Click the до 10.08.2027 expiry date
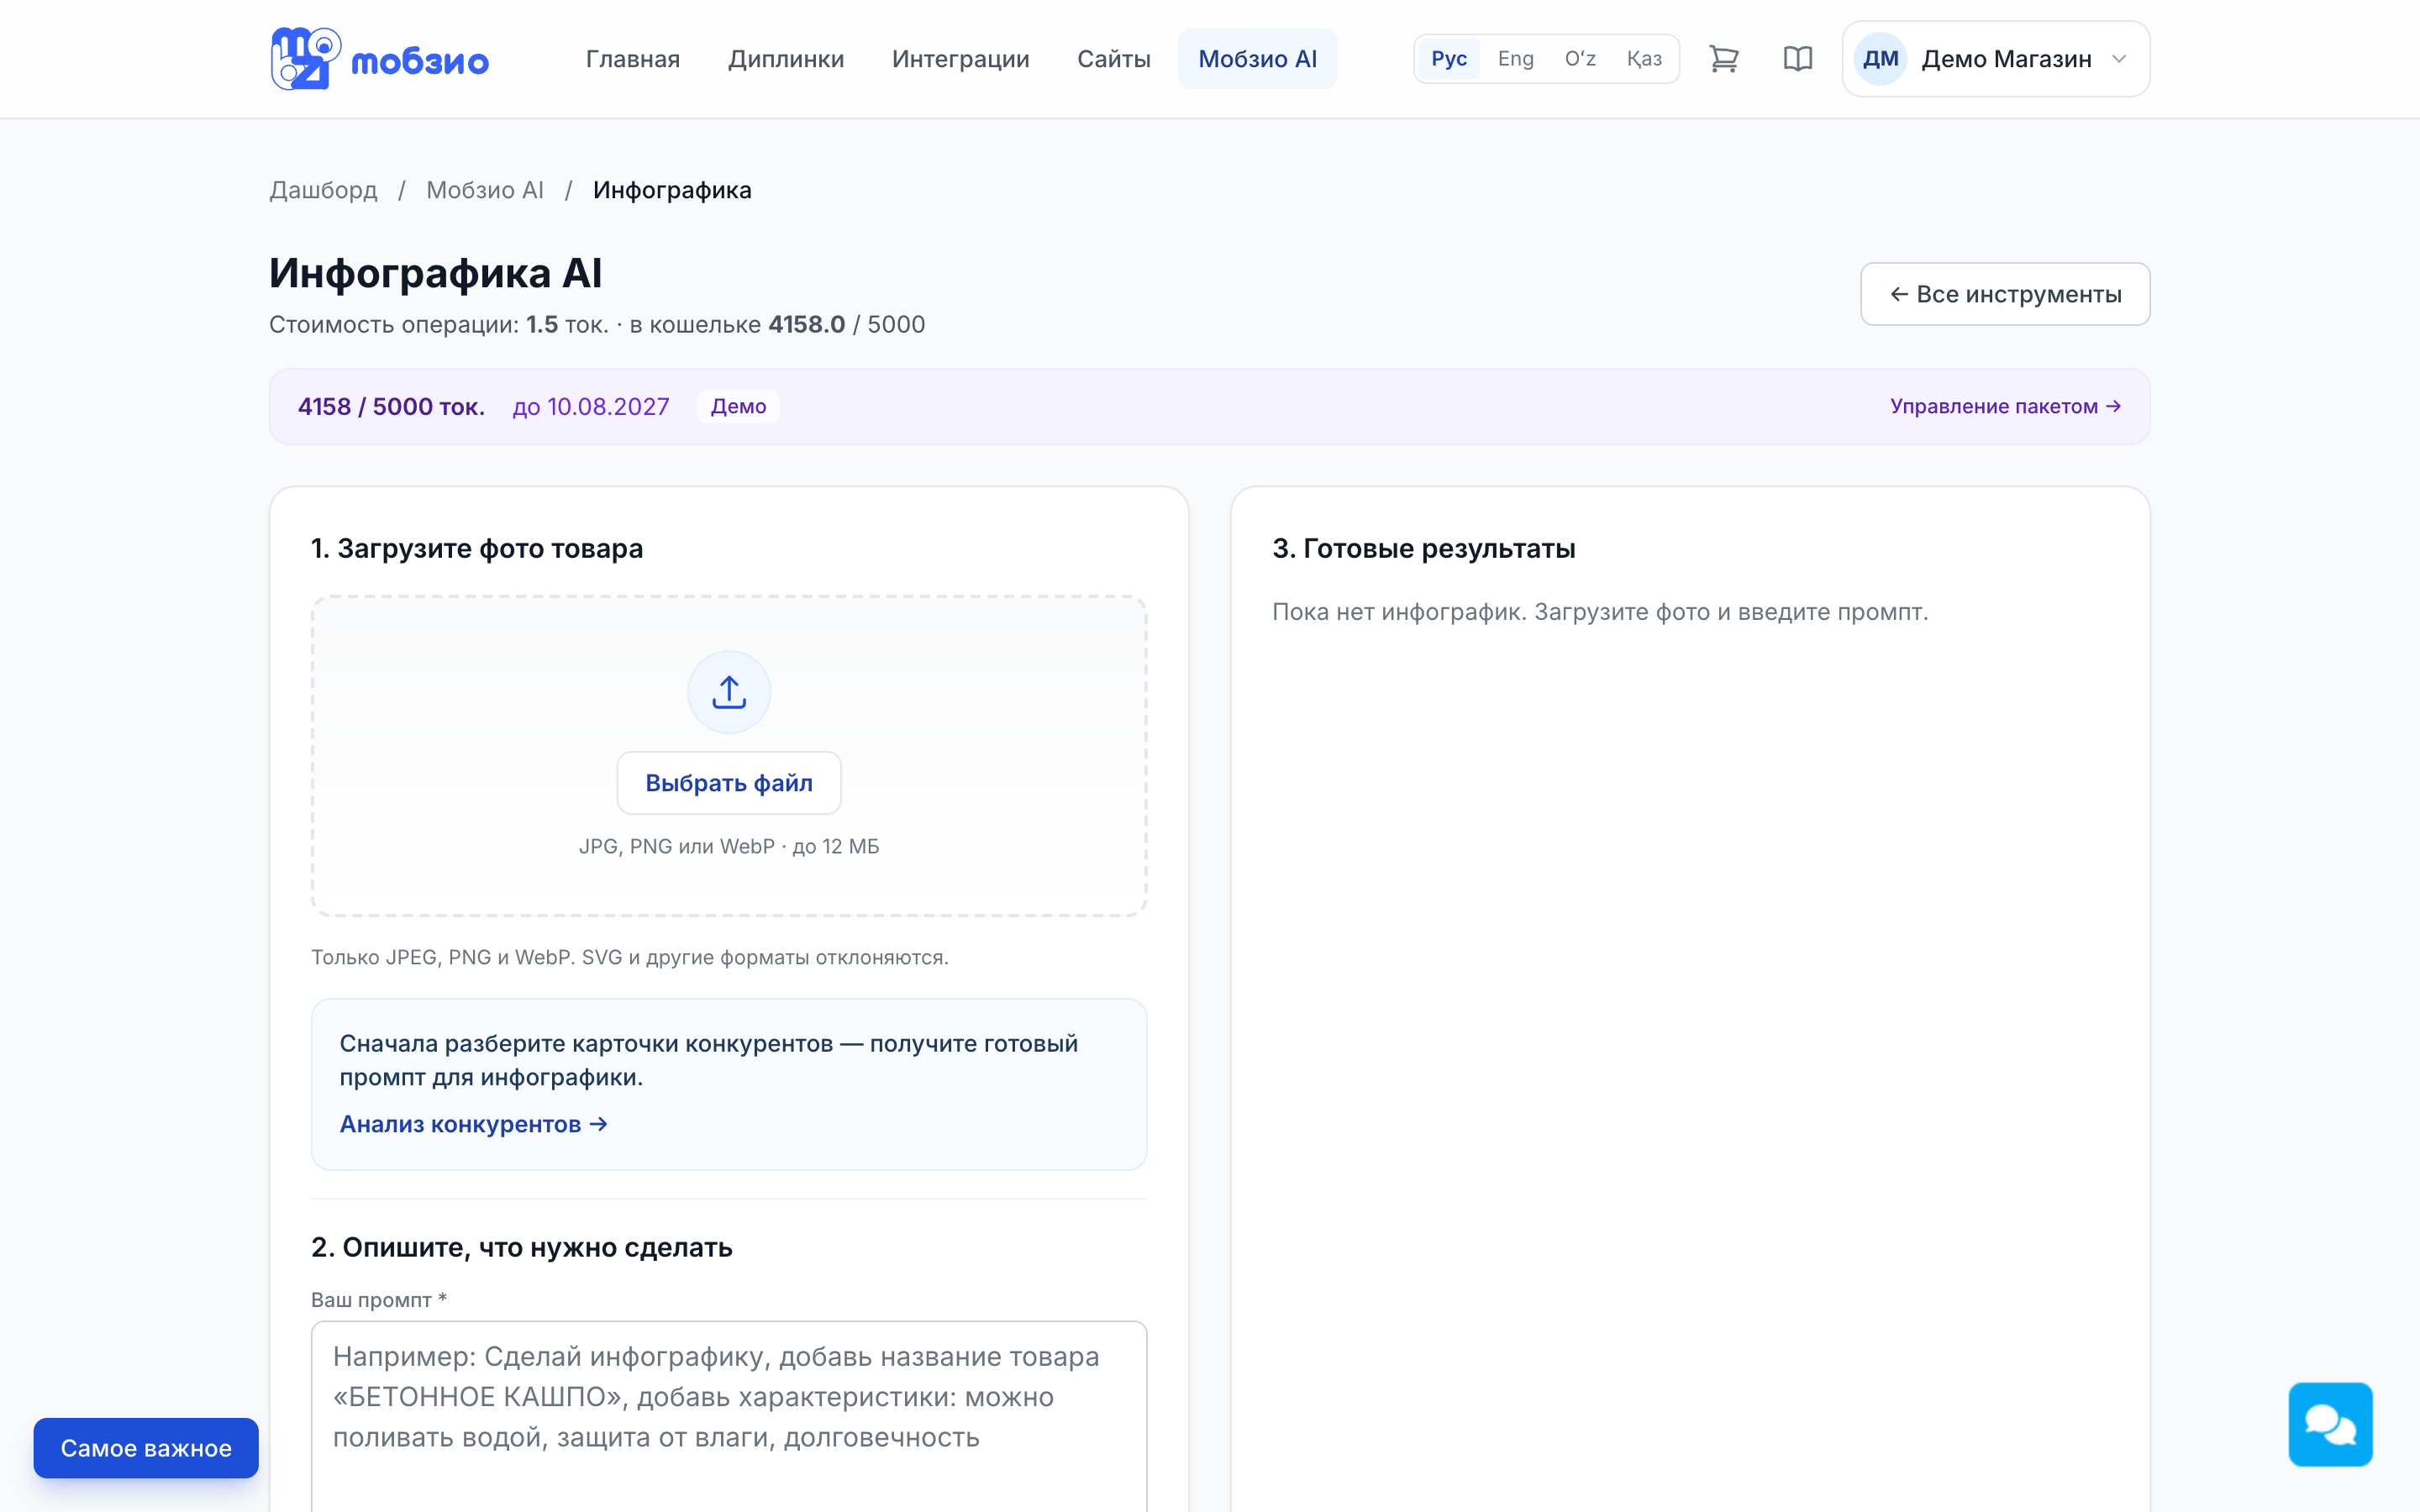This screenshot has height=1512, width=2420. pos(591,406)
